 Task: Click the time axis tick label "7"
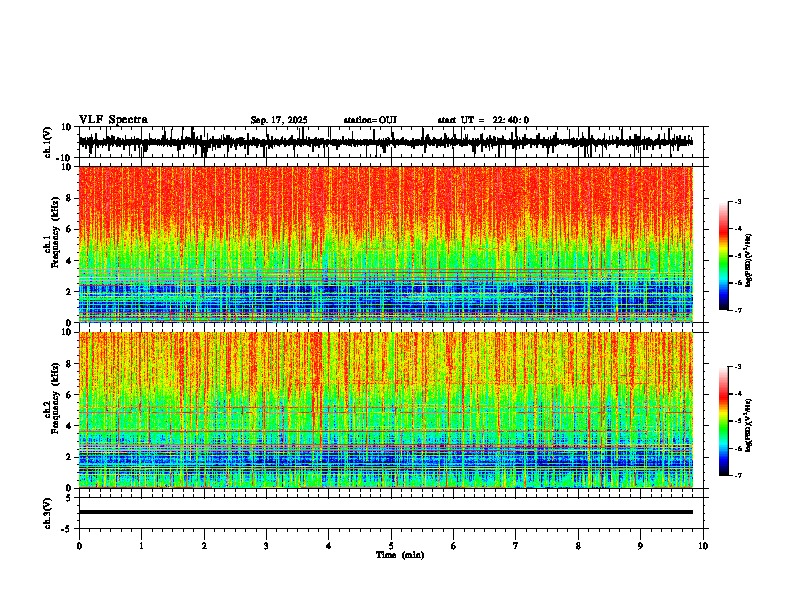pos(516,546)
